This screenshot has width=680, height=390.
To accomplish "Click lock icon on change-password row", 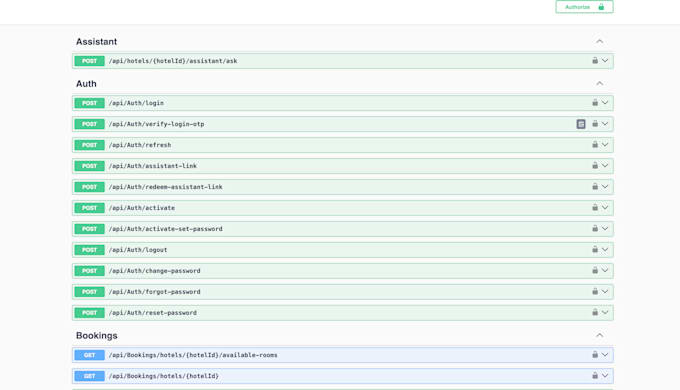I will [595, 270].
